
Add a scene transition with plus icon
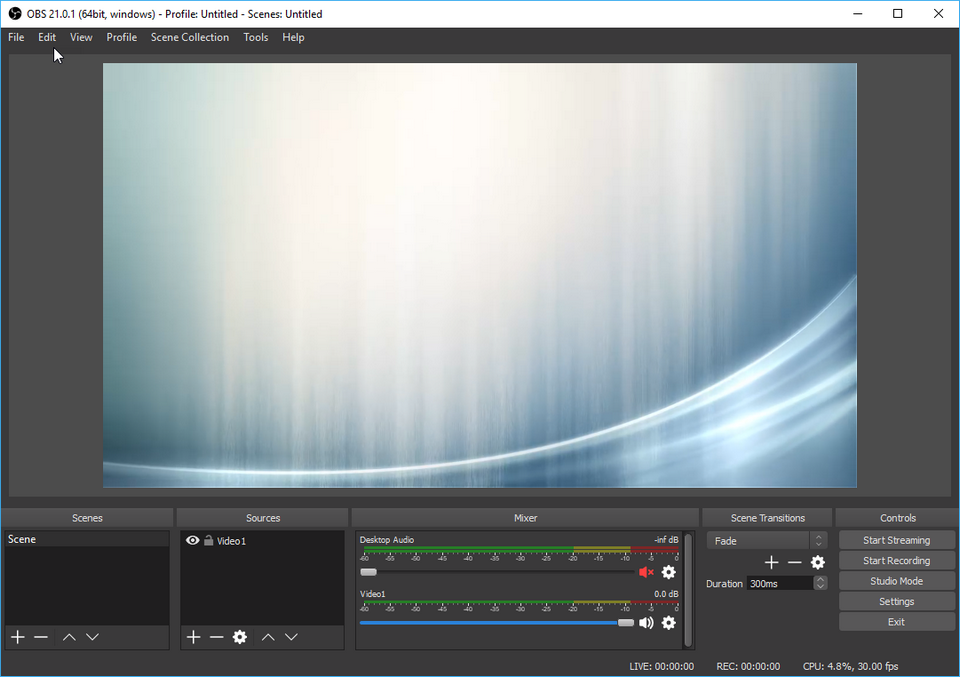point(771,563)
